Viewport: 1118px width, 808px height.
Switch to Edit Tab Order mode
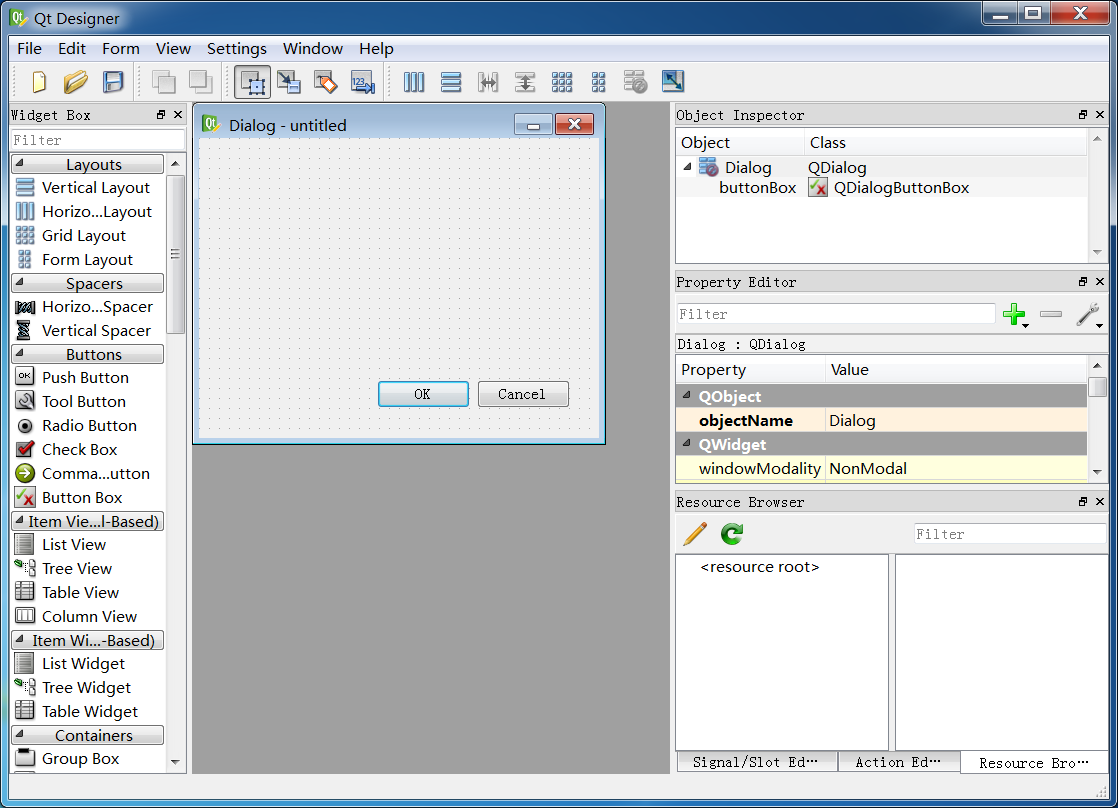362,82
